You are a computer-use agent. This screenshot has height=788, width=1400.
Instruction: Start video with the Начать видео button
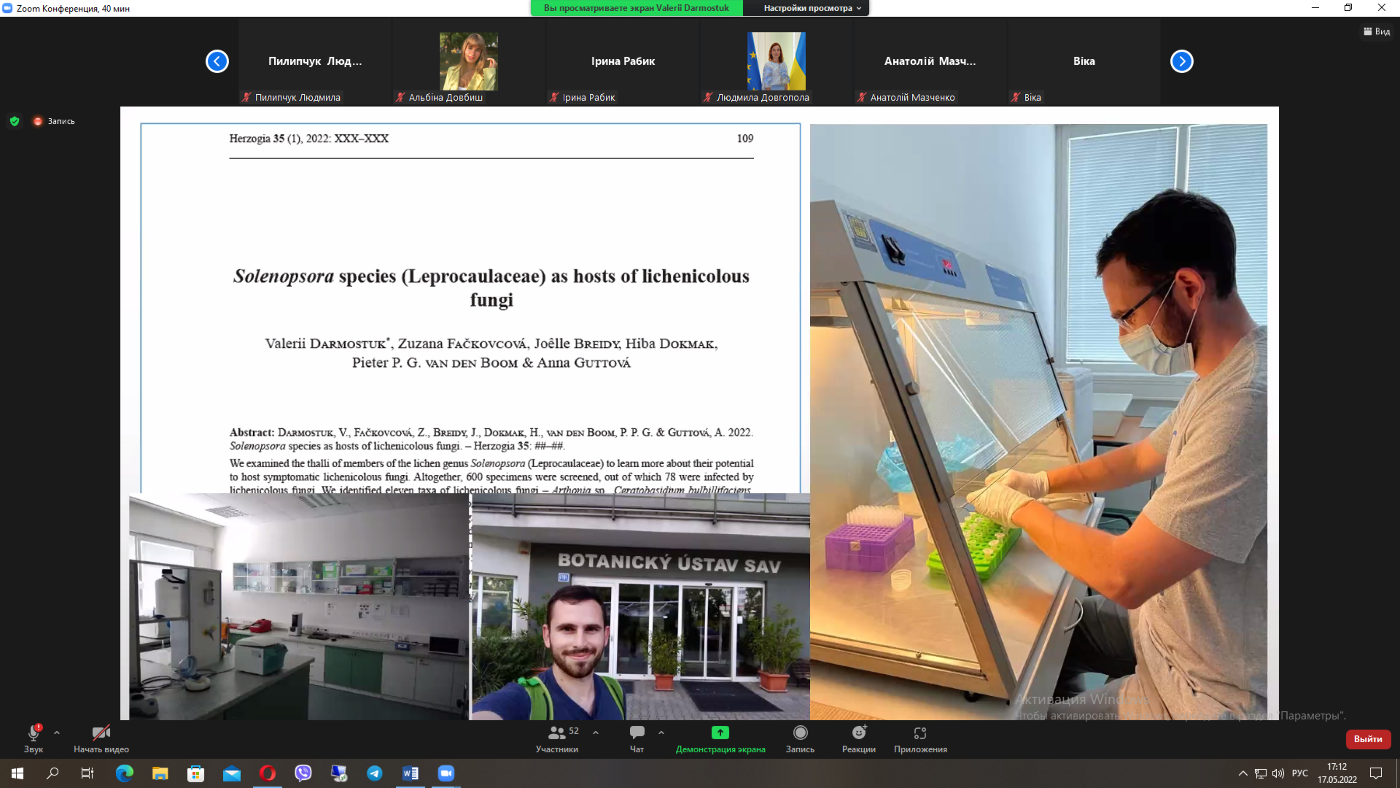[x=101, y=738]
